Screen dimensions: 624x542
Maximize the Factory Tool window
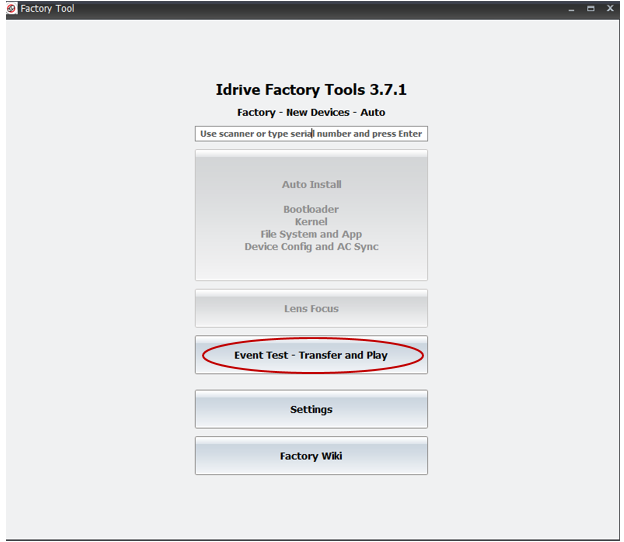tap(591, 8)
